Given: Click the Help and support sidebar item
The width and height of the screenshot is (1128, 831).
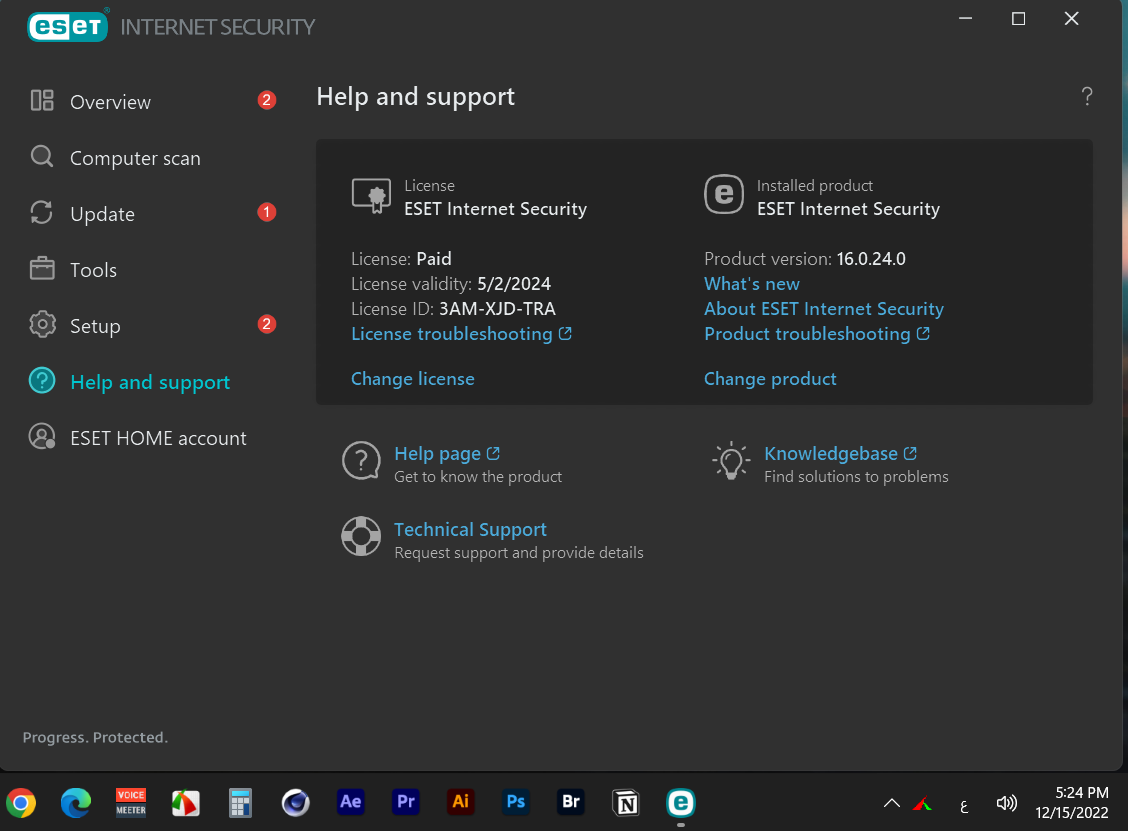Looking at the screenshot, I should click(x=151, y=382).
